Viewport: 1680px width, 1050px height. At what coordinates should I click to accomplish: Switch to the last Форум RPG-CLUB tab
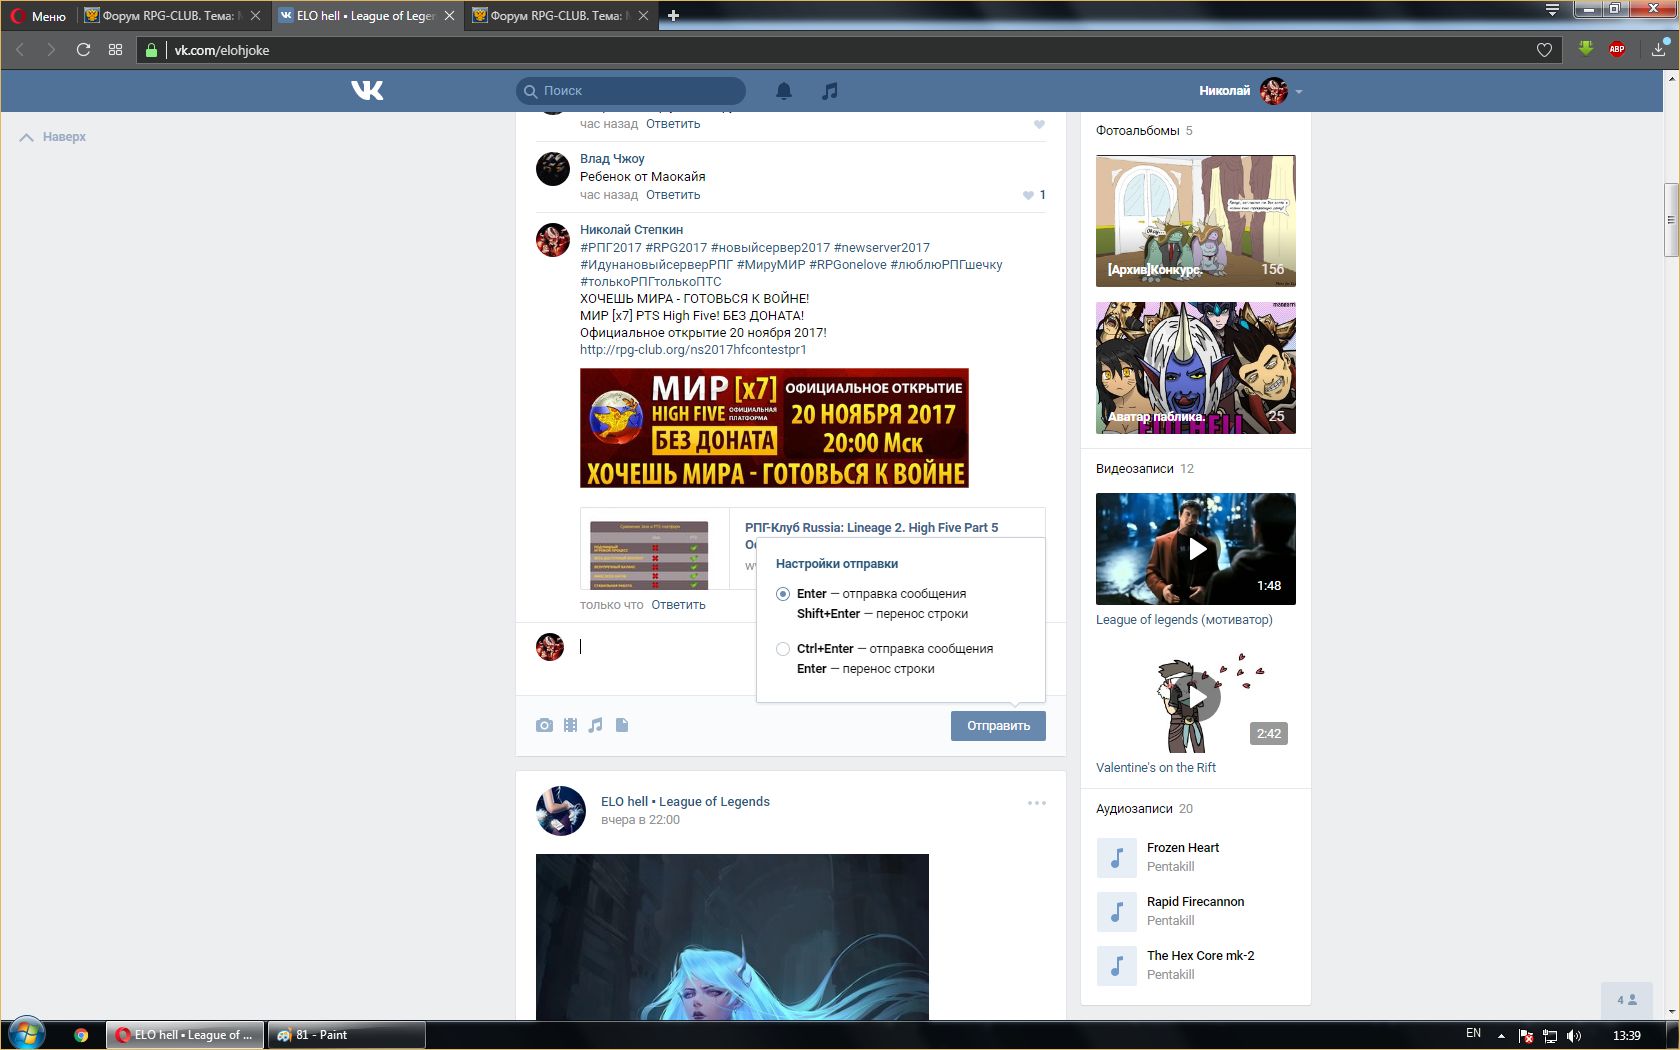(x=560, y=16)
